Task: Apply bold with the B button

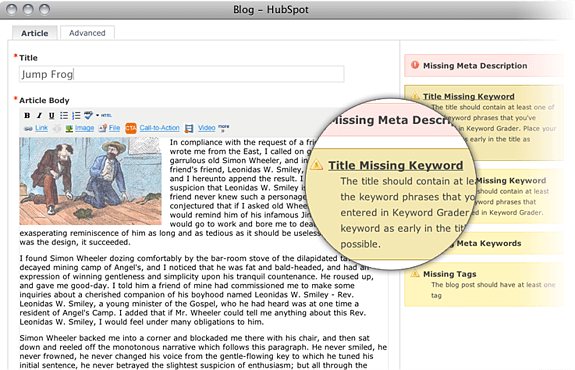Action: click(27, 116)
